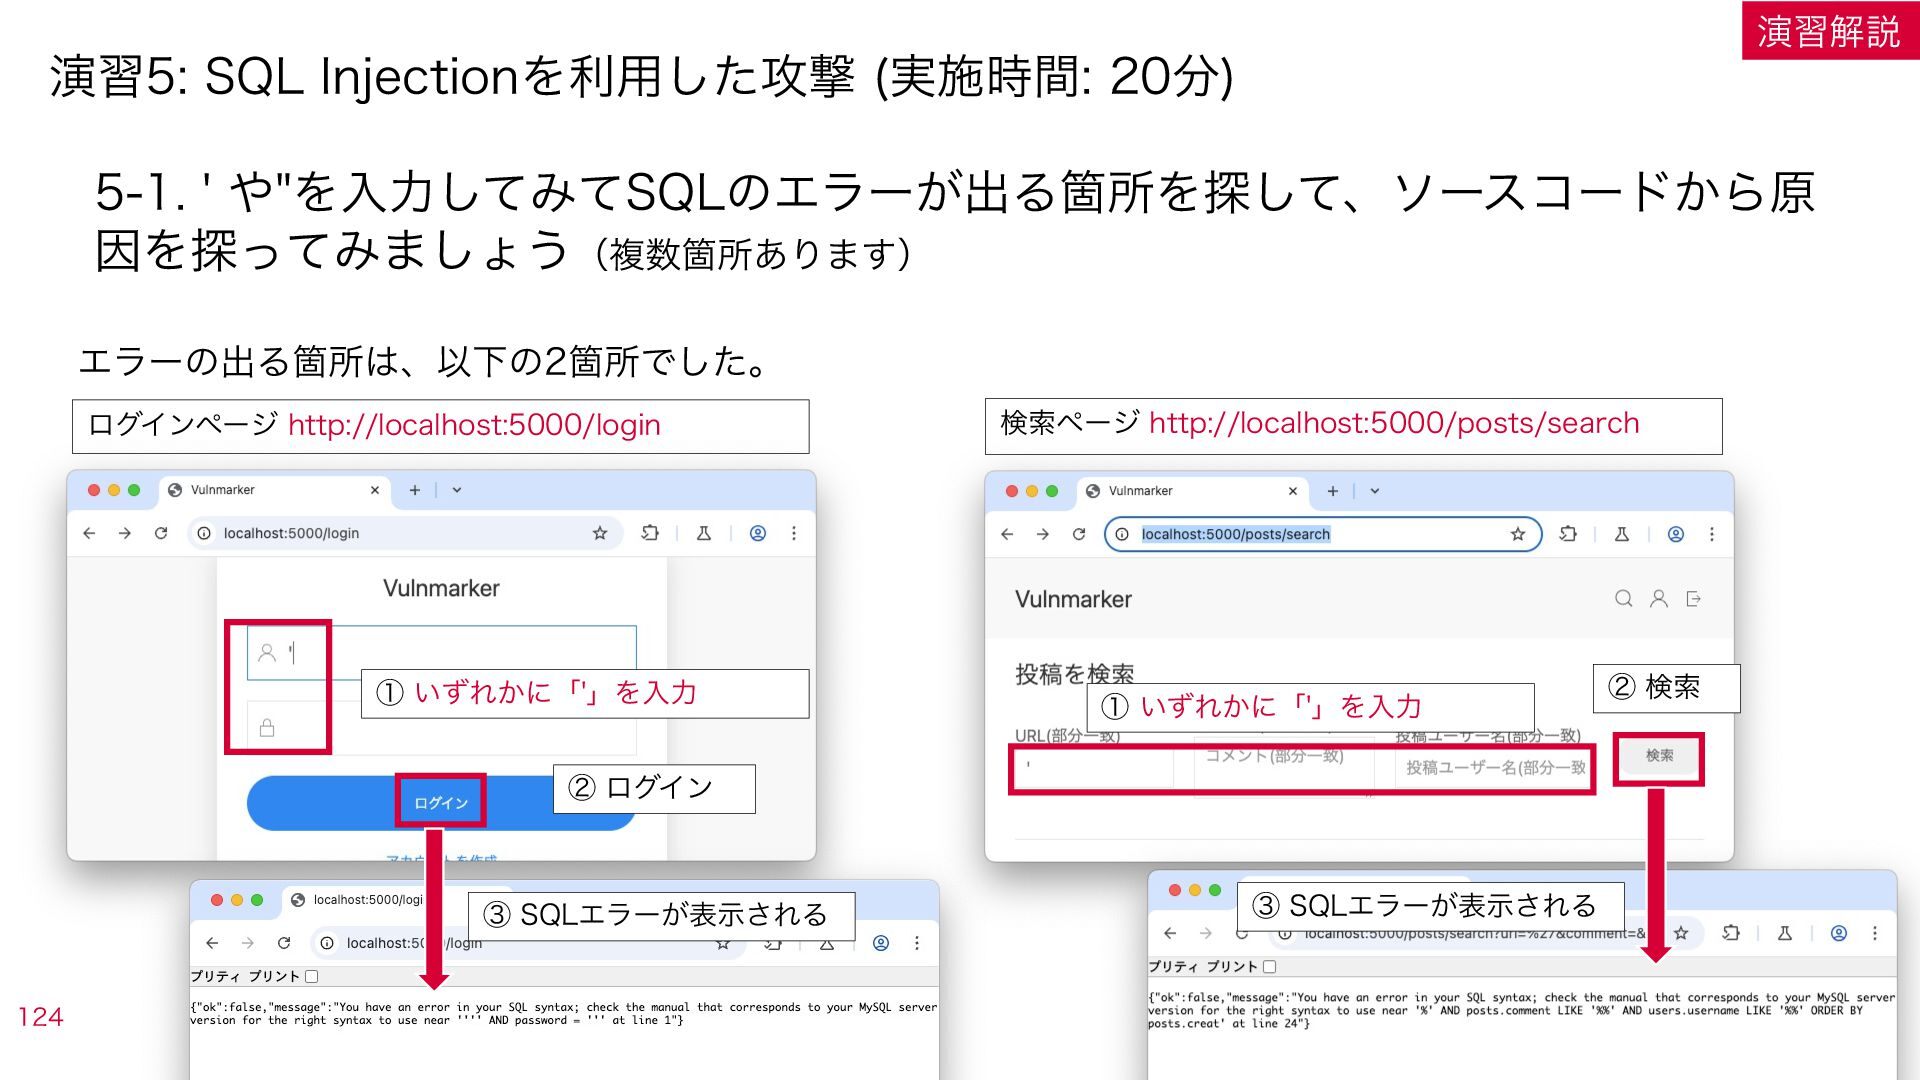Viewport: 1920px width, 1080px height.
Task: Expand tab search dropdown in search browser
Action: [x=1375, y=491]
